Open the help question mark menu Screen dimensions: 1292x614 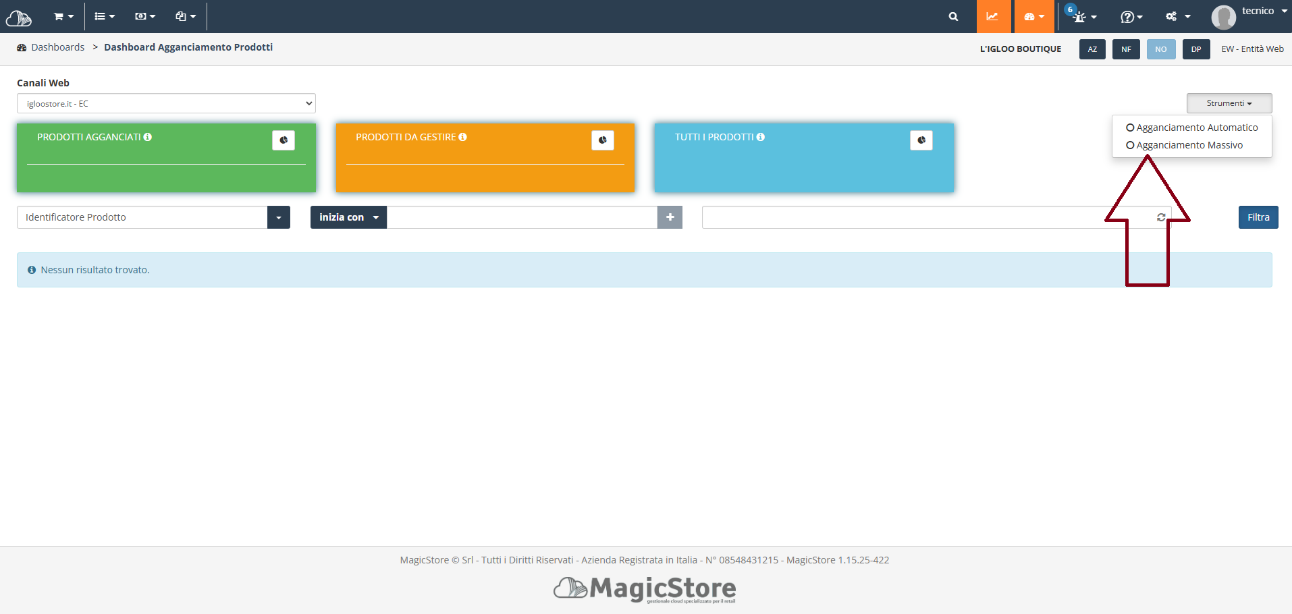coord(1132,16)
